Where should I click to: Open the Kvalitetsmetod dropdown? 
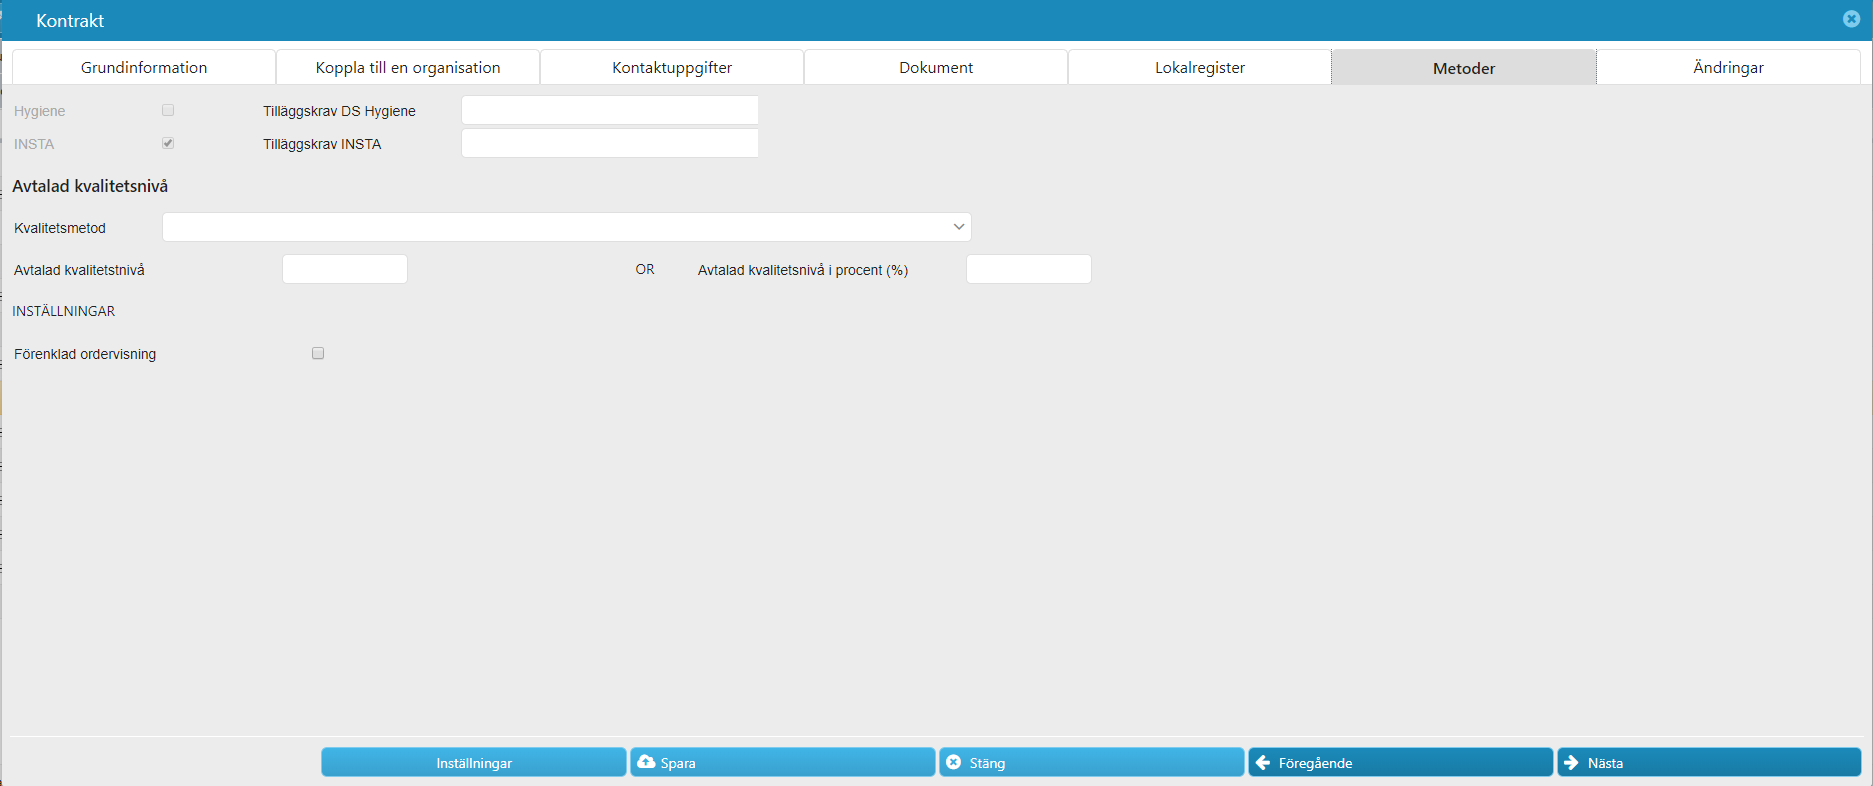[567, 227]
